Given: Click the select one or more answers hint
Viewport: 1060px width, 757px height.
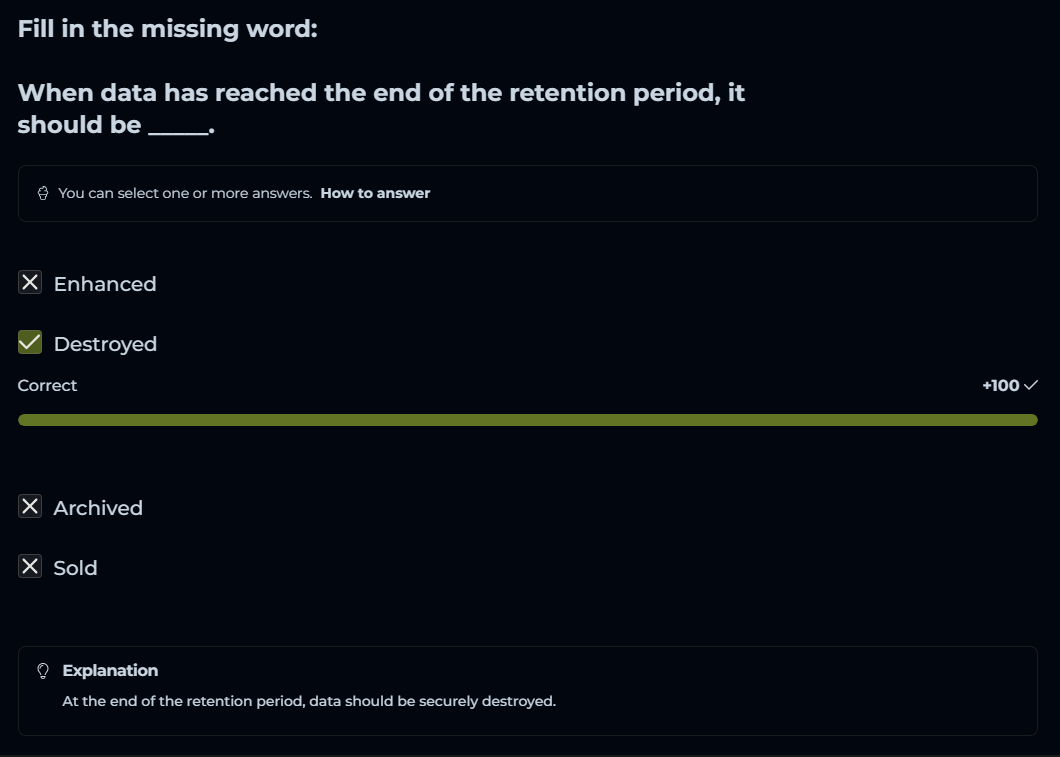Looking at the screenshot, I should 185,193.
